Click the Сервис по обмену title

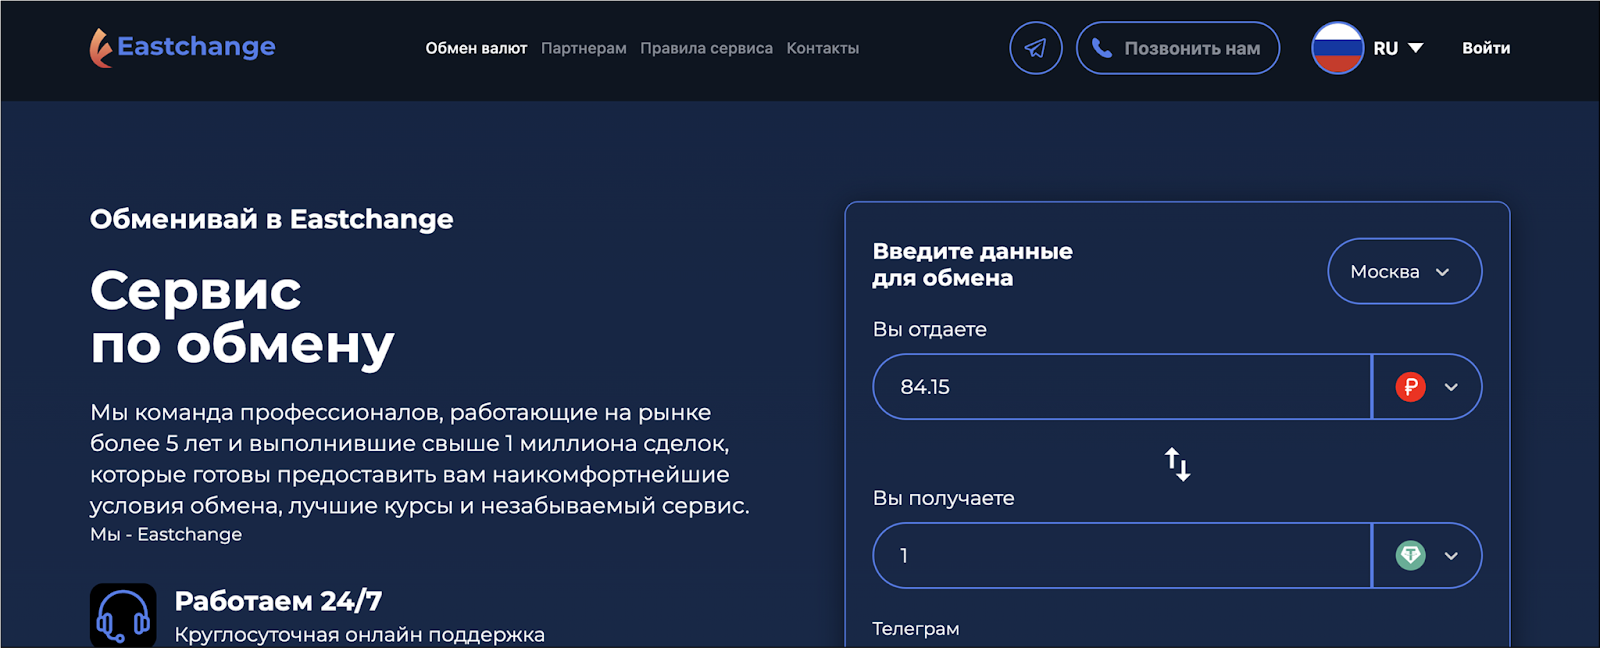click(242, 318)
